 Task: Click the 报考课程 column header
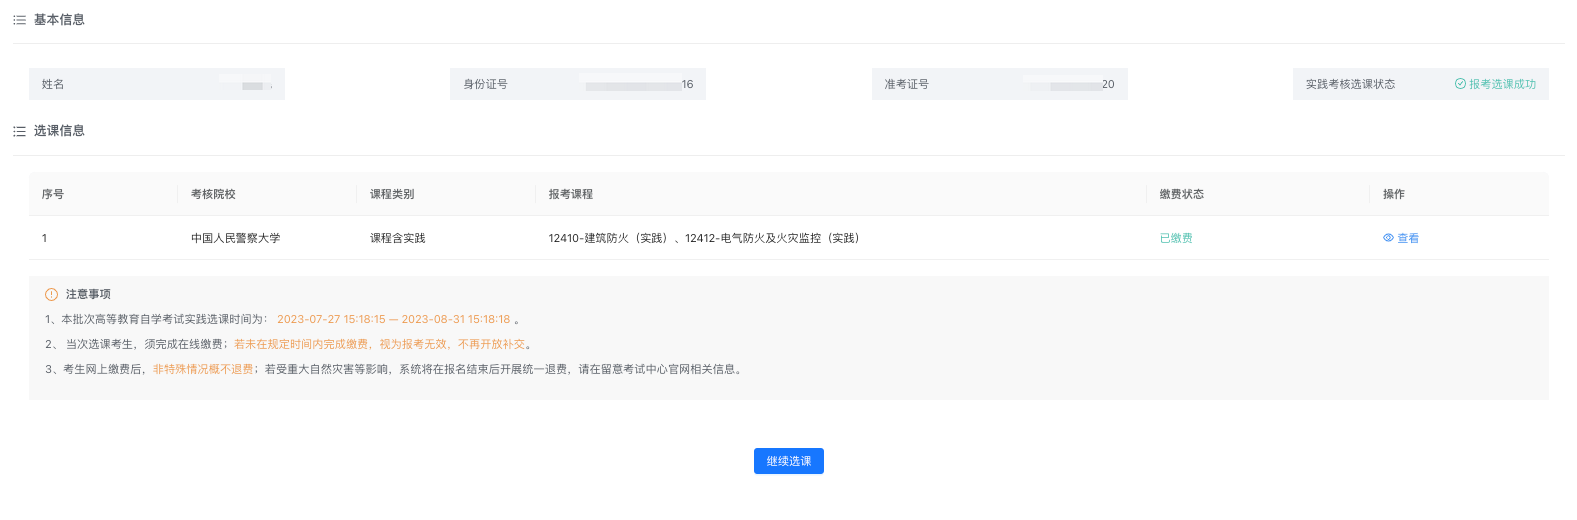point(571,194)
